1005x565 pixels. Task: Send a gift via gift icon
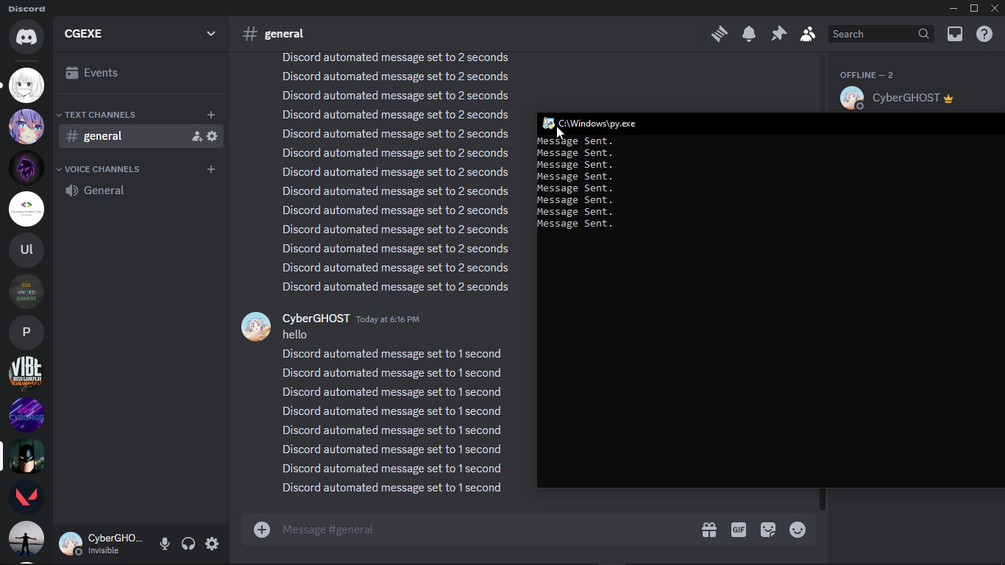[709, 530]
